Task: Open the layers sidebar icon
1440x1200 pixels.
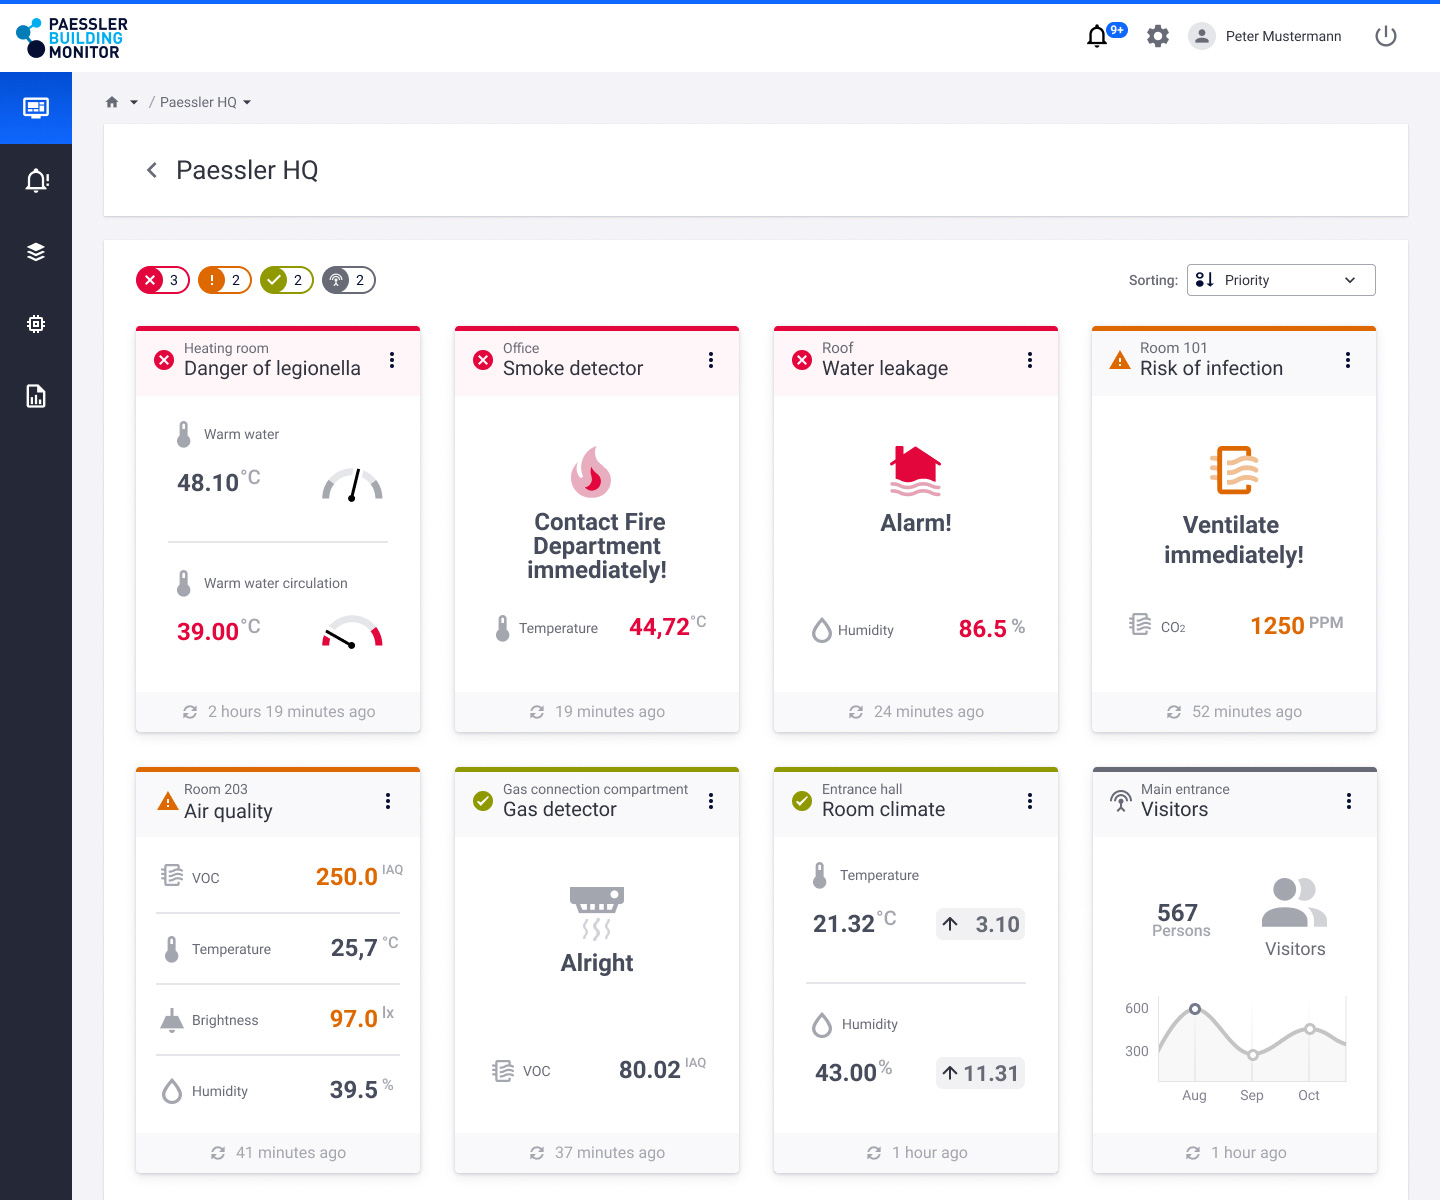Action: pyautogui.click(x=36, y=252)
